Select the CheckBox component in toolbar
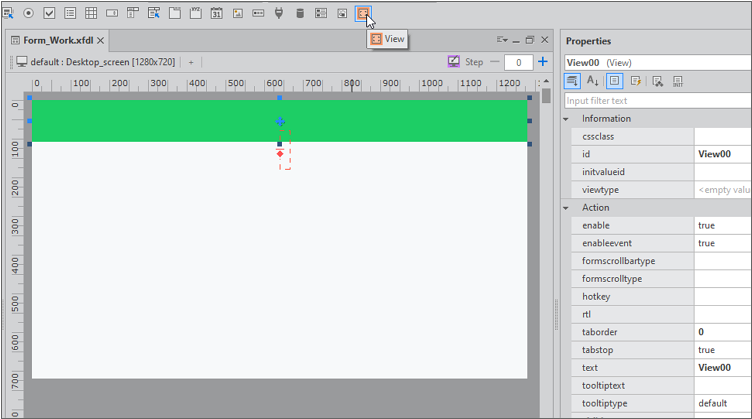 tap(49, 14)
